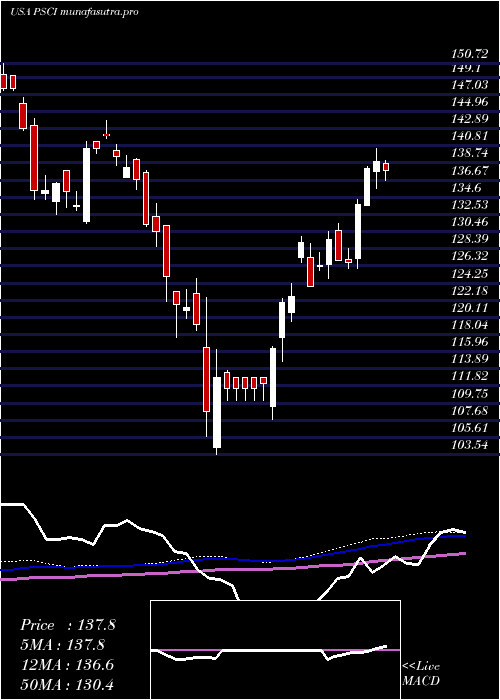This screenshot has width=500, height=700.
Task: Select the 126.32 price axis label
Action: pos(469,256)
